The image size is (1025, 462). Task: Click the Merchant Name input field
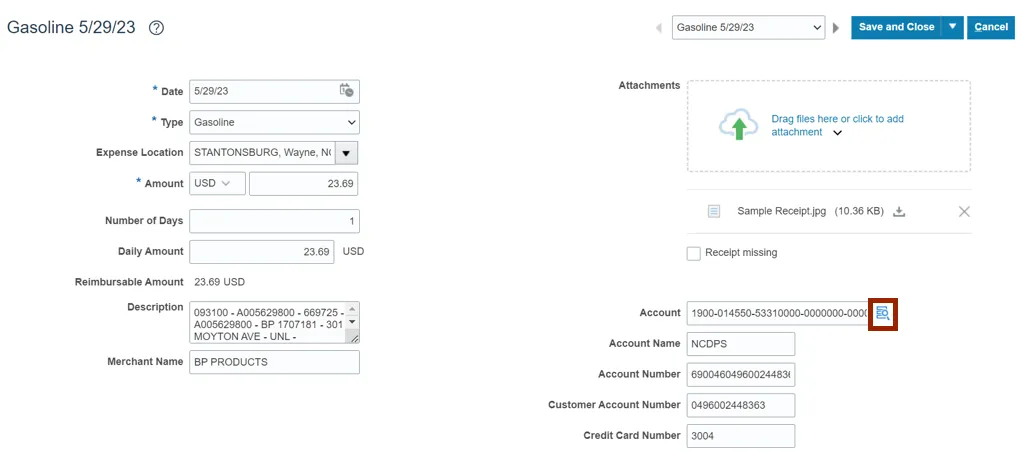click(x=274, y=362)
